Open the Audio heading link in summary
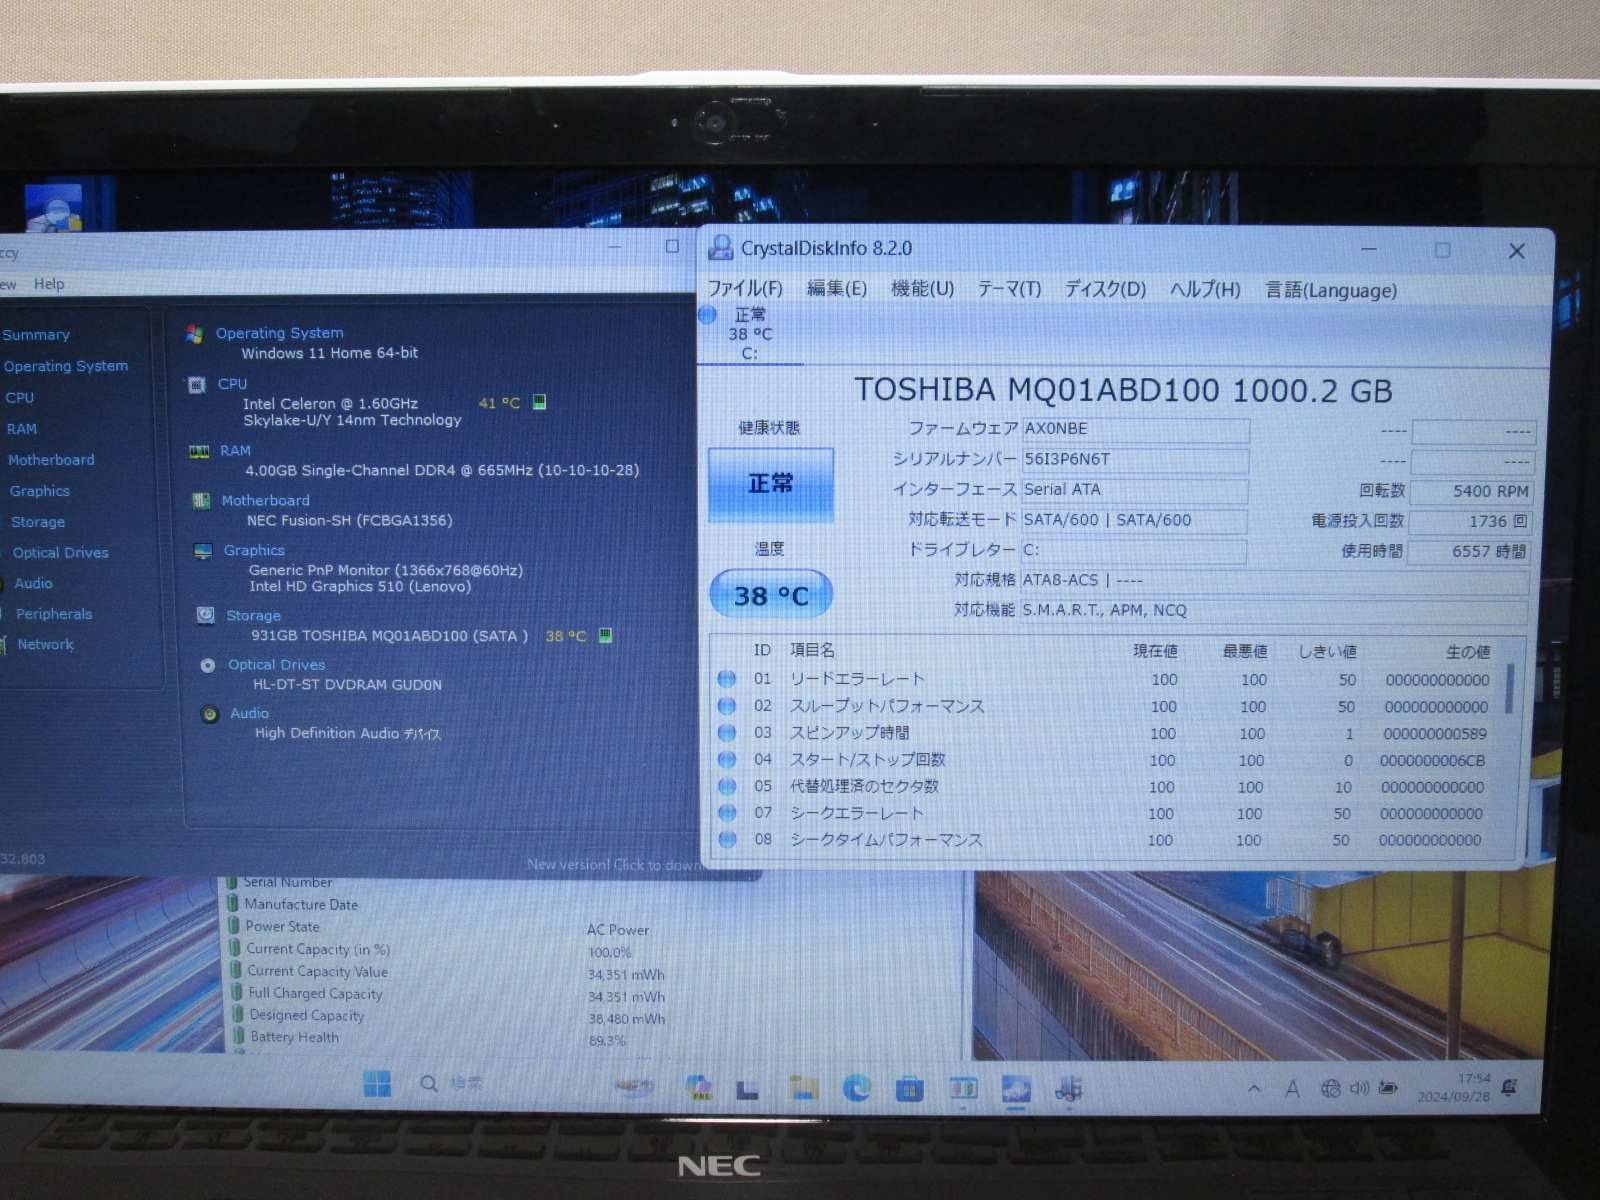1600x1200 pixels. click(x=250, y=714)
